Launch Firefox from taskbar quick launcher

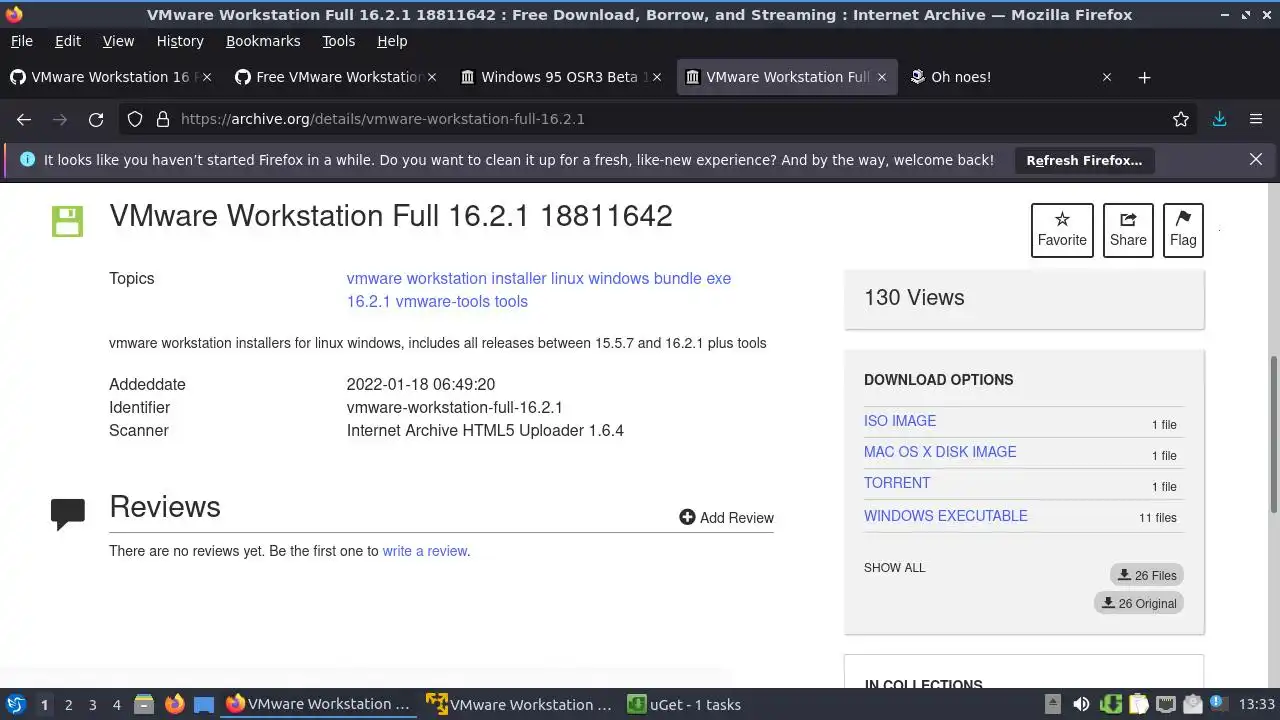[x=174, y=705]
